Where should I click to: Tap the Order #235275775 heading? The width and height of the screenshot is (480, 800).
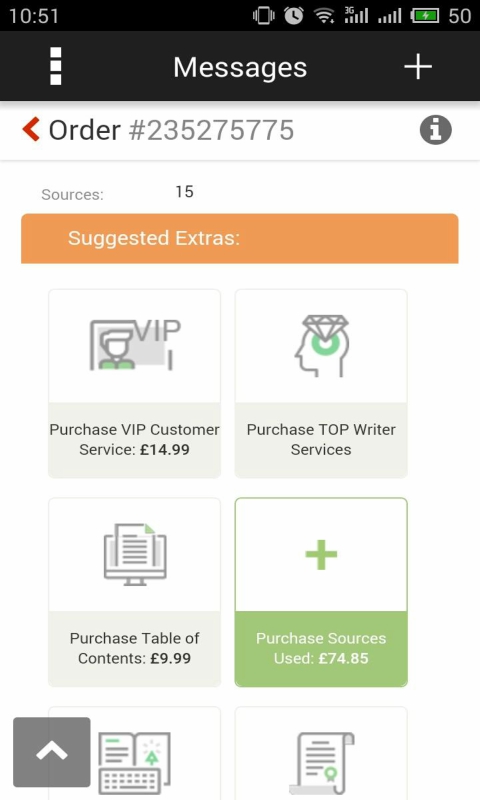[171, 130]
